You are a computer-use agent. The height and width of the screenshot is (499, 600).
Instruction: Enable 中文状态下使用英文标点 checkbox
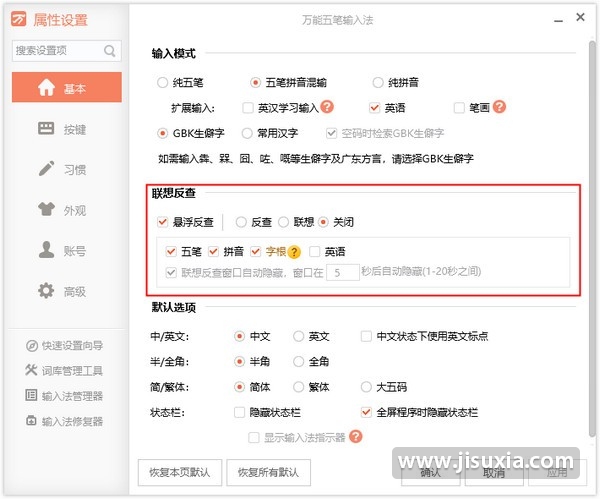point(366,336)
